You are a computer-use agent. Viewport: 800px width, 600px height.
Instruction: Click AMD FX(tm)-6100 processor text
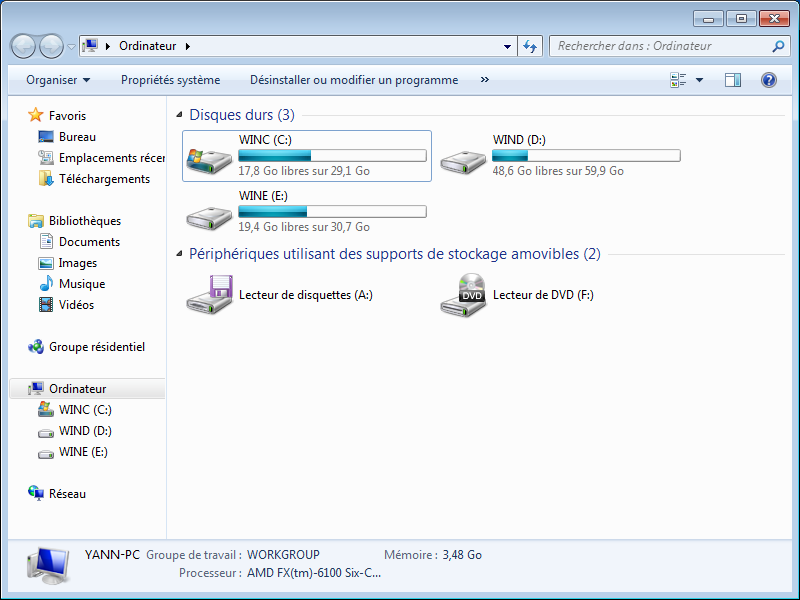314,573
